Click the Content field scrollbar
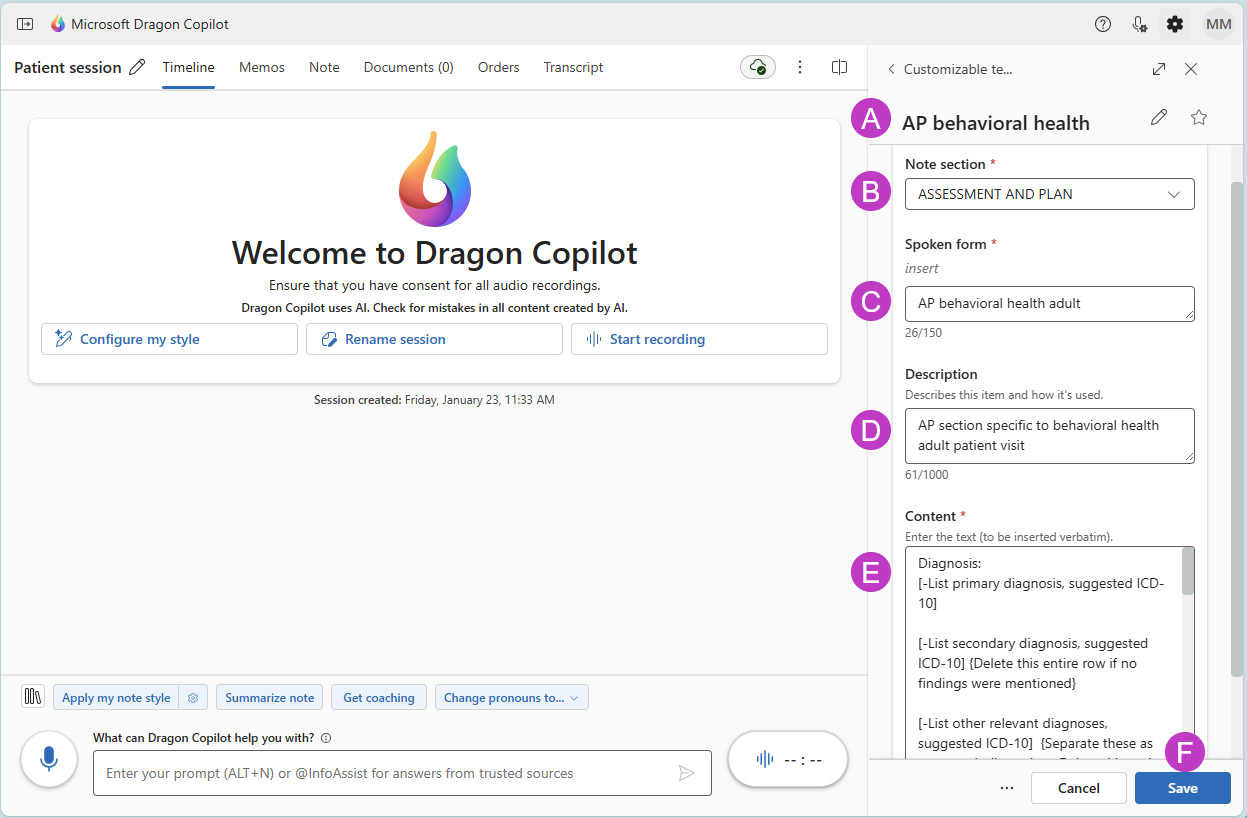This screenshot has width=1247, height=818. pyautogui.click(x=1188, y=572)
